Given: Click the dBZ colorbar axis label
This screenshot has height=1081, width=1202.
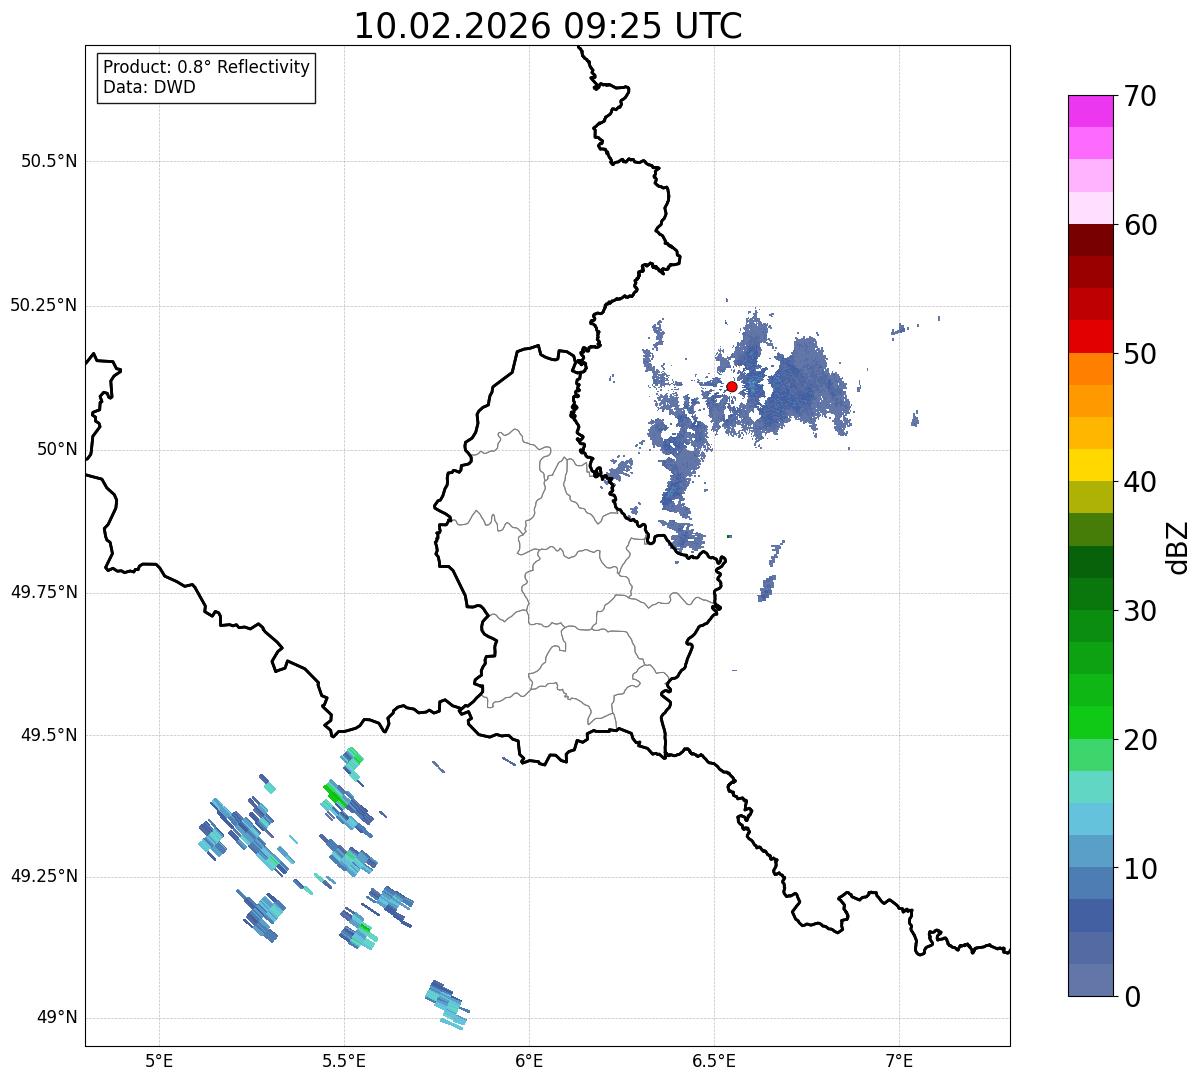Looking at the screenshot, I should [x=1178, y=546].
